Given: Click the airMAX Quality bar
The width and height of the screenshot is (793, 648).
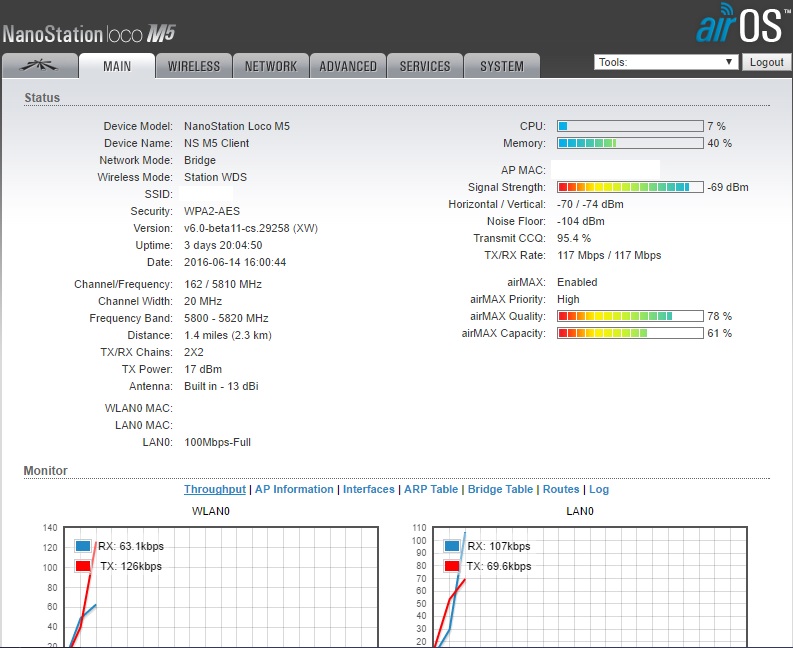Looking at the screenshot, I should [630, 316].
